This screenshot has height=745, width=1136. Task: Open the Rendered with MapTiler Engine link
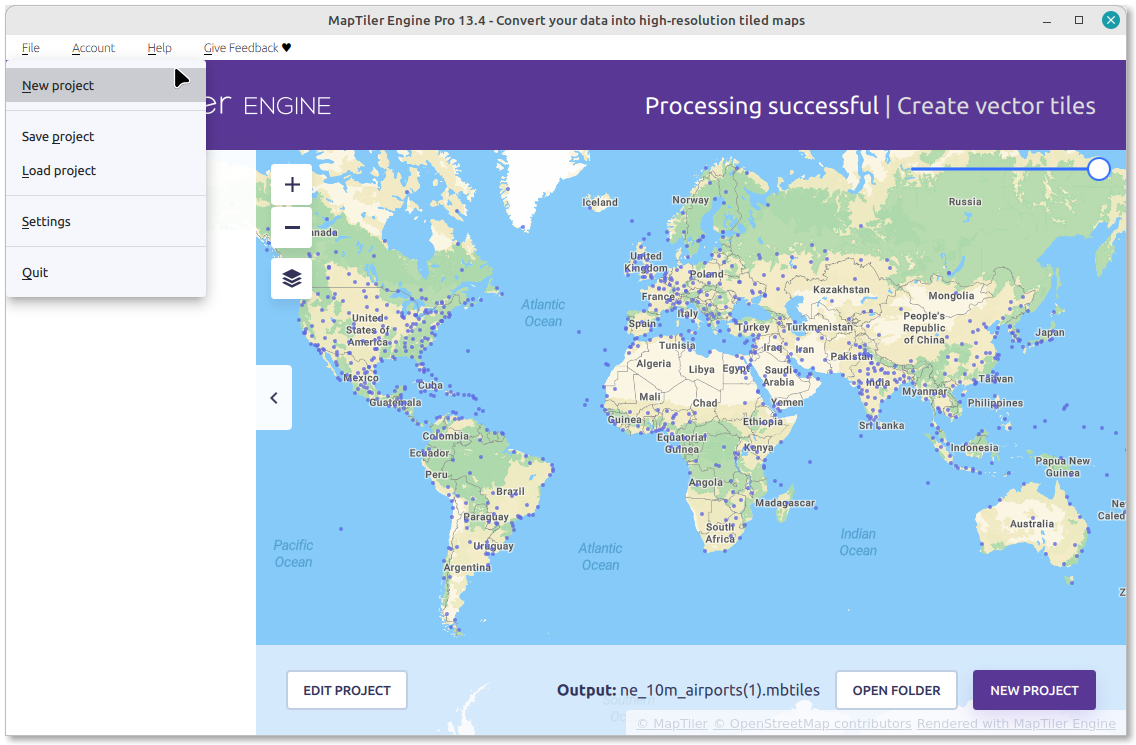1016,723
